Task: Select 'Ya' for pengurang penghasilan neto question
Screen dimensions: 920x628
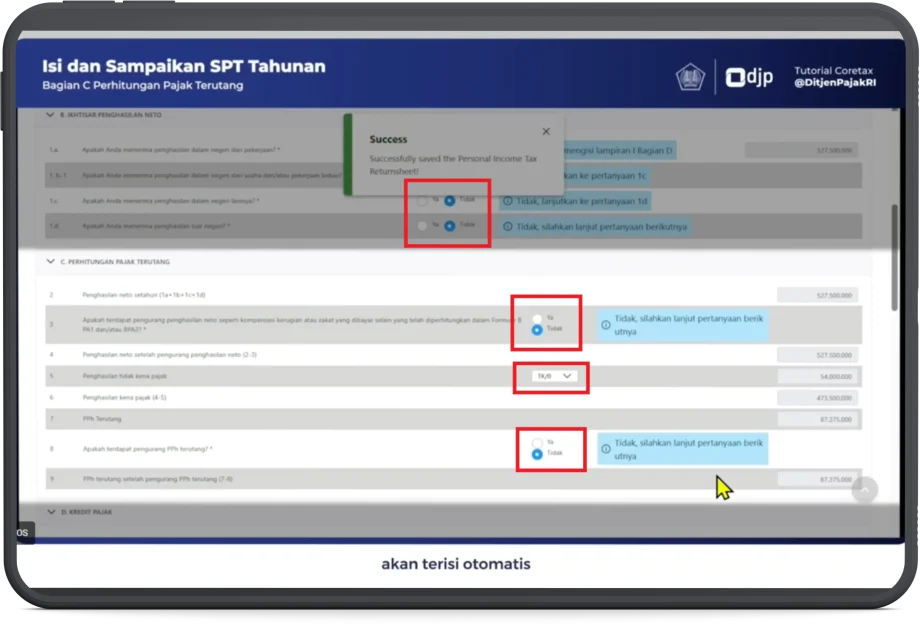Action: click(538, 317)
